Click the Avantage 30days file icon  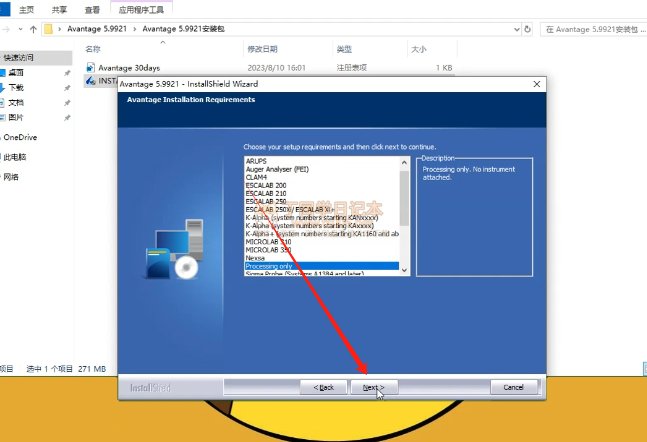[90, 68]
